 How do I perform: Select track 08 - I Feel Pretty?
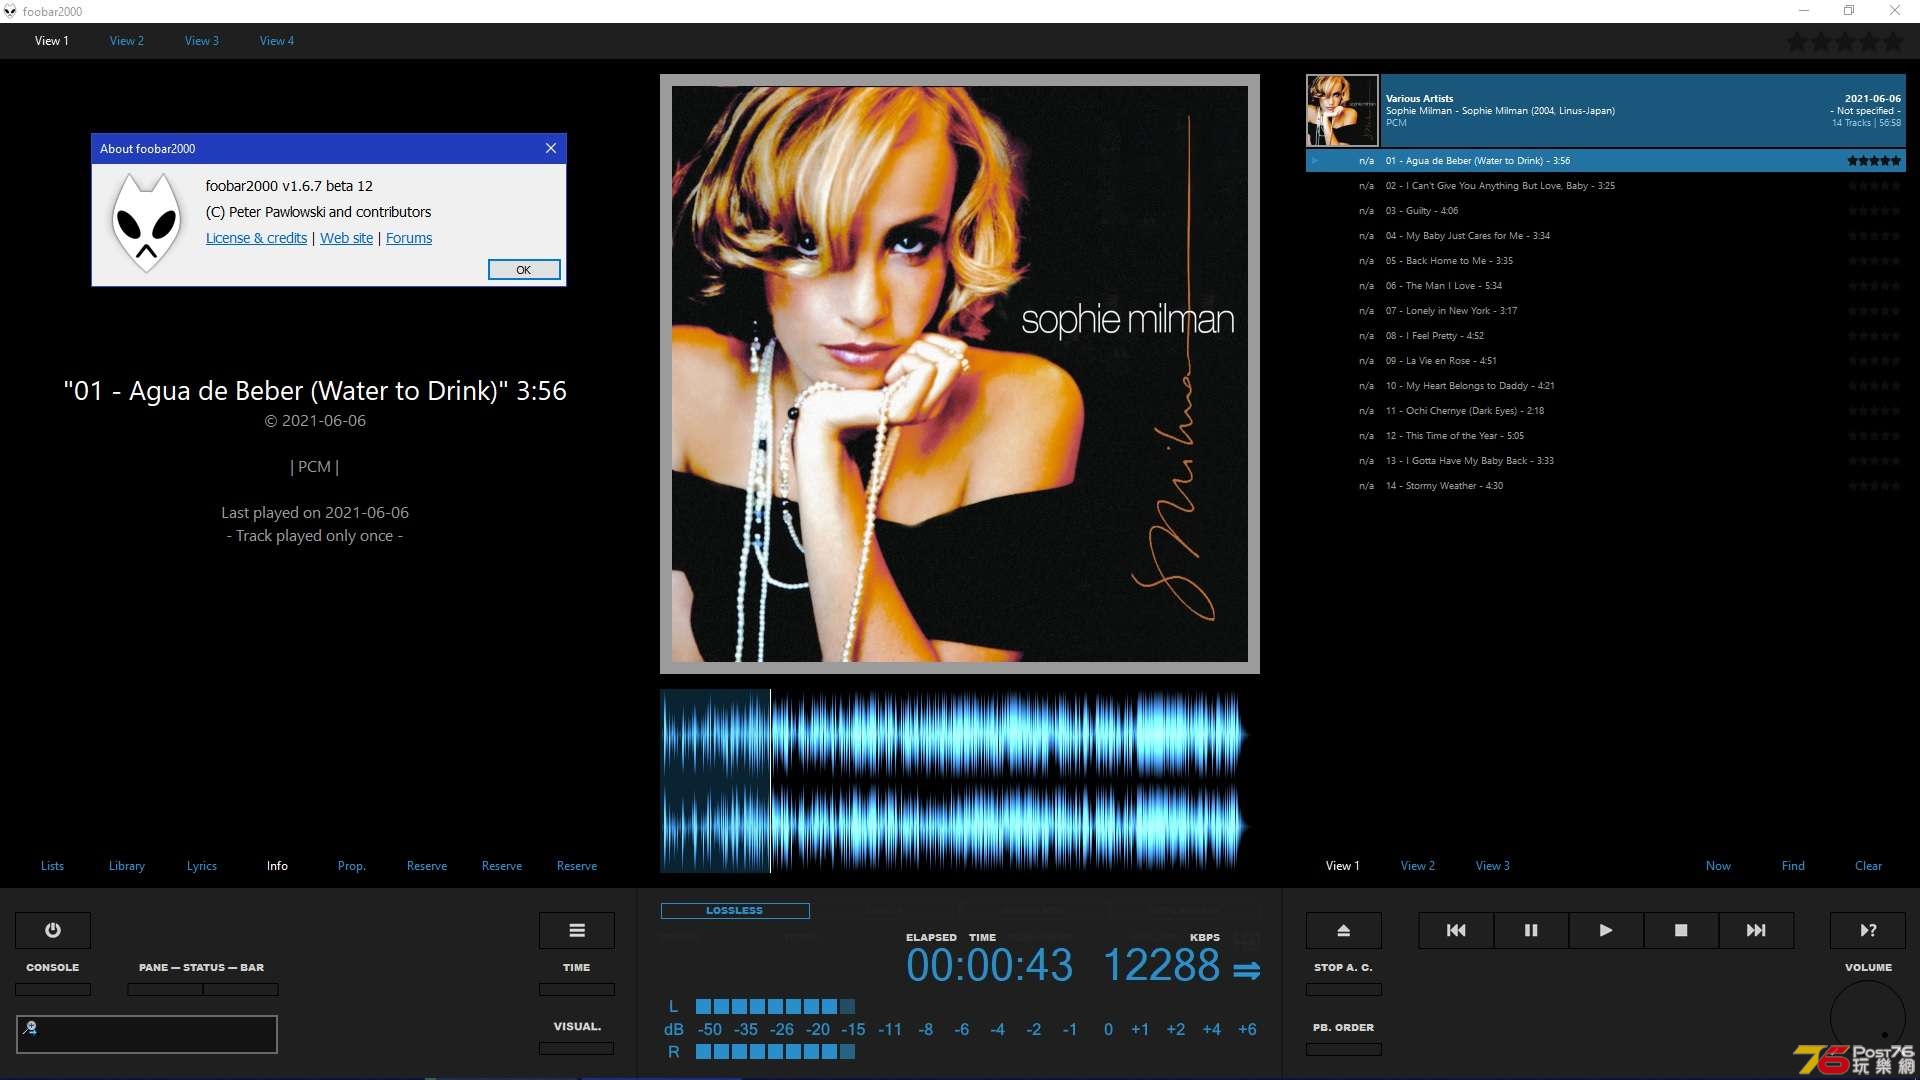1605,336
